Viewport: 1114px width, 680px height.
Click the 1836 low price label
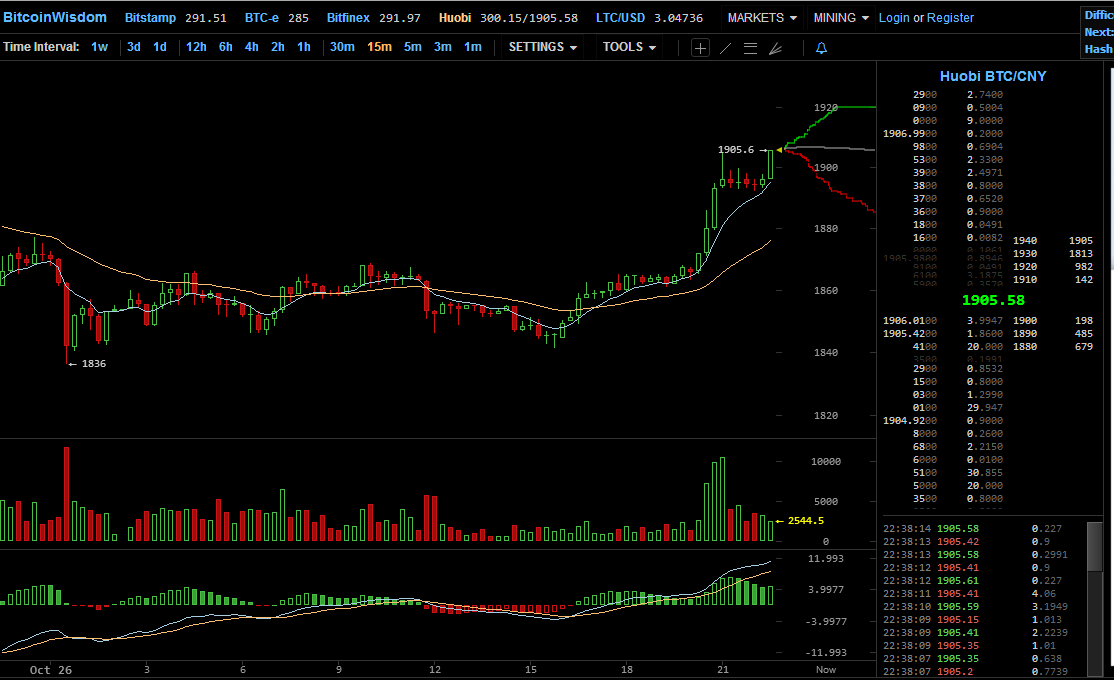click(x=94, y=364)
